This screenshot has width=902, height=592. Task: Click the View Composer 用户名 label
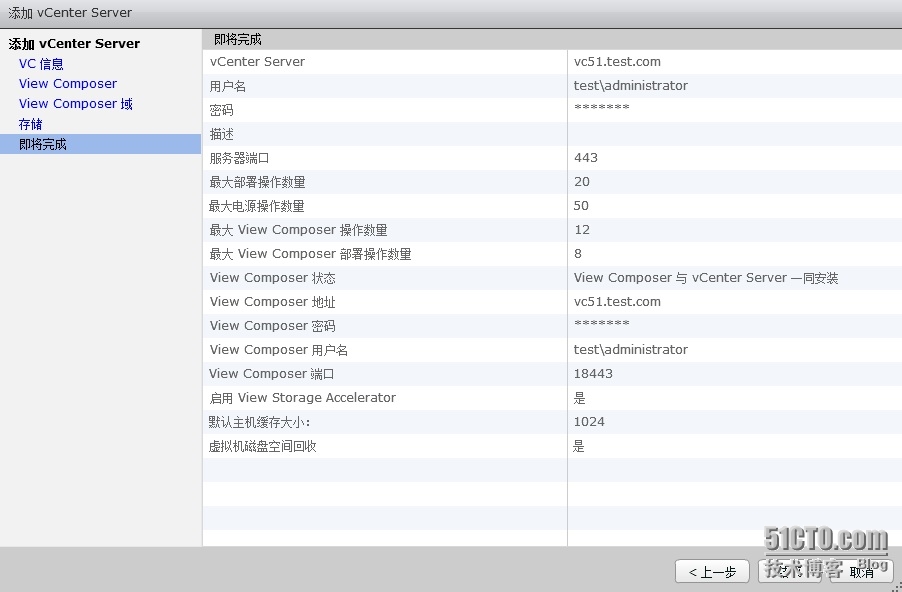(x=279, y=350)
